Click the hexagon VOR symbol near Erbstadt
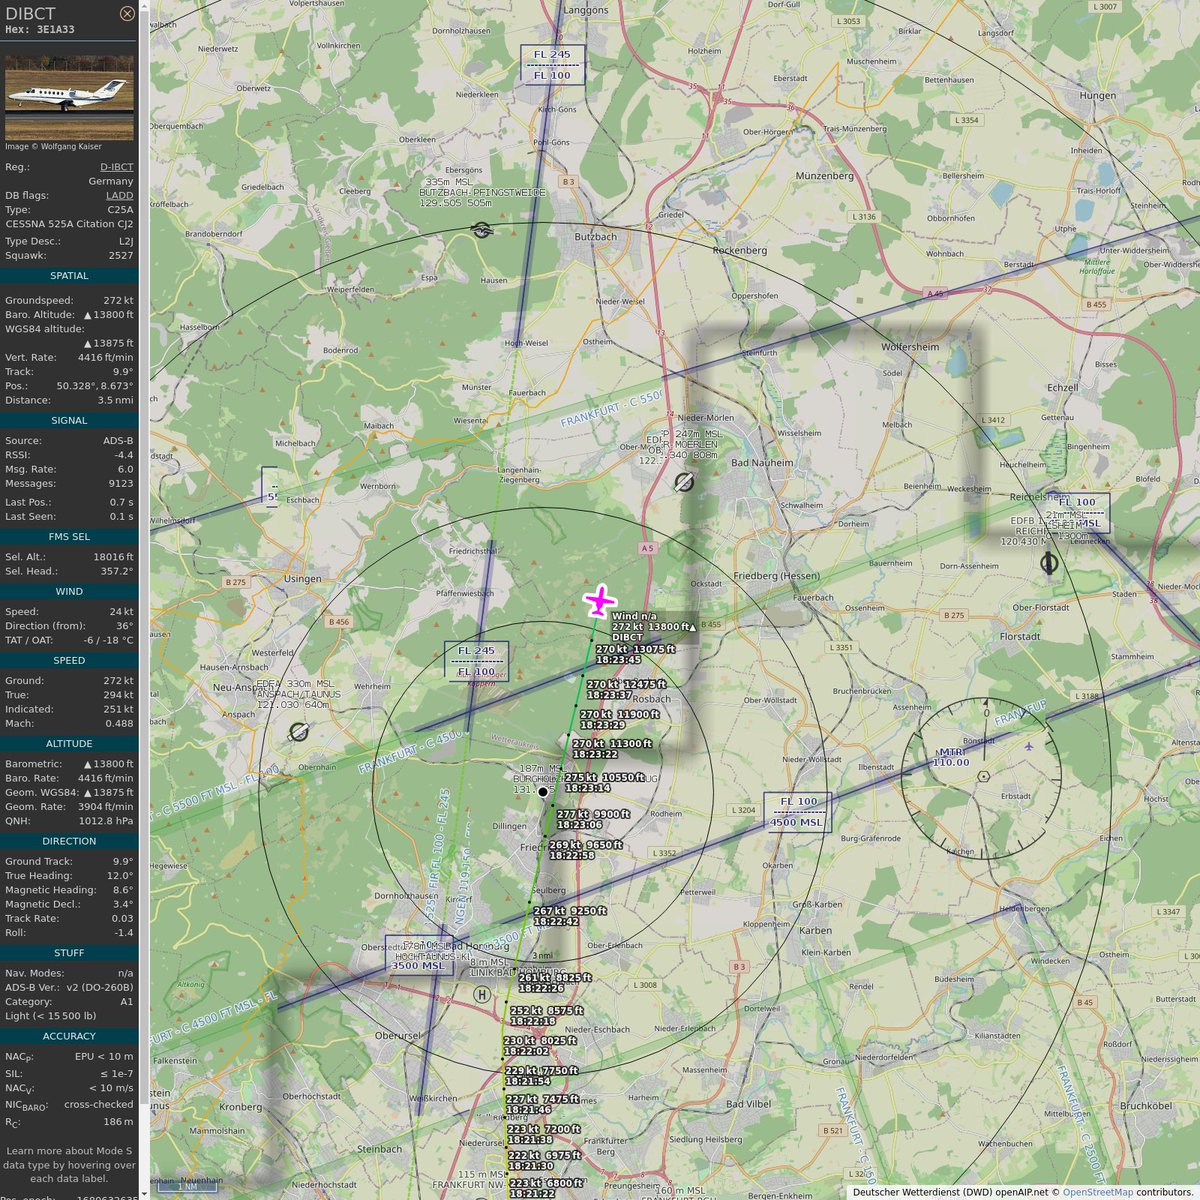Screen dimensions: 1200x1200 (x=984, y=776)
